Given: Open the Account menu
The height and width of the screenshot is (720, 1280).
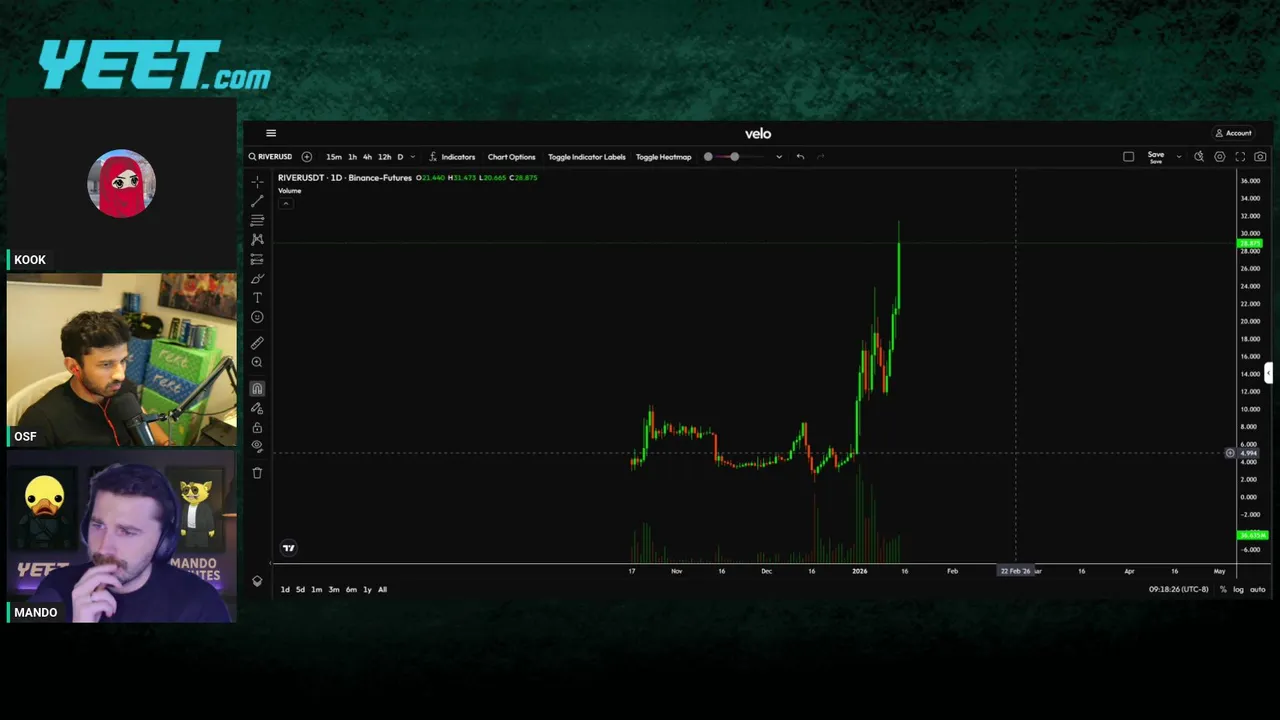Looking at the screenshot, I should pyautogui.click(x=1234, y=133).
